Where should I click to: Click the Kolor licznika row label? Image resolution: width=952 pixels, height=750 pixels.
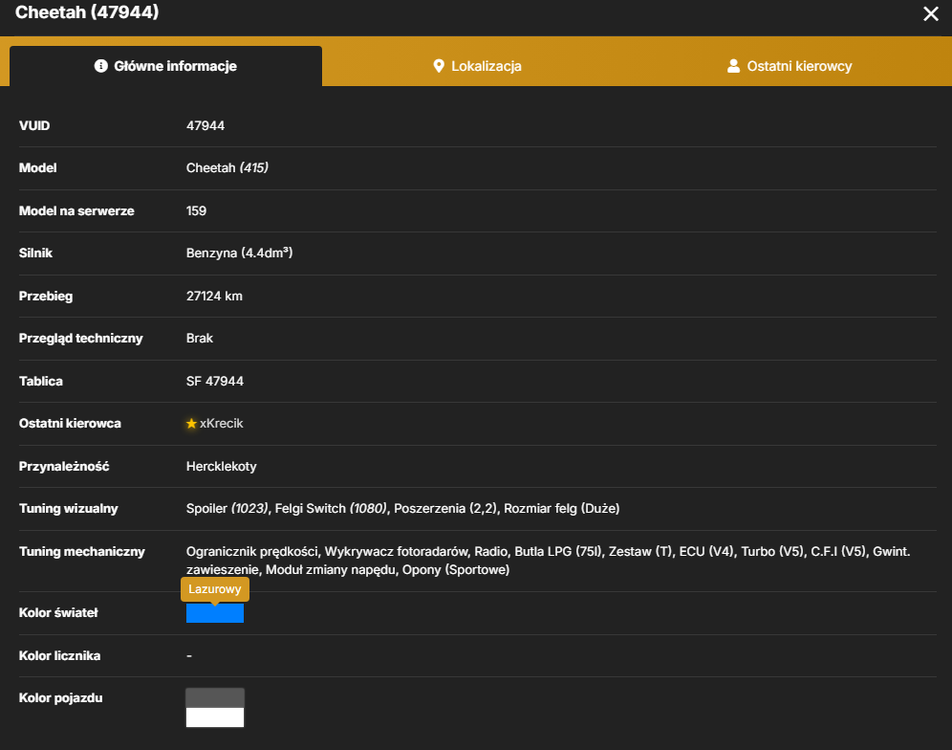tap(60, 656)
